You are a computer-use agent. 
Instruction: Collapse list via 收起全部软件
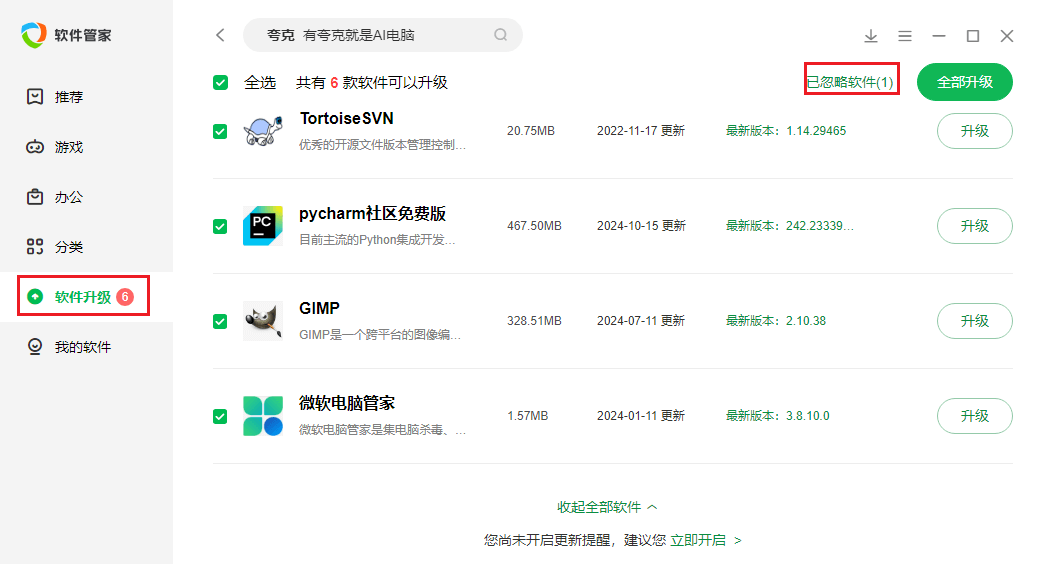pos(607,507)
